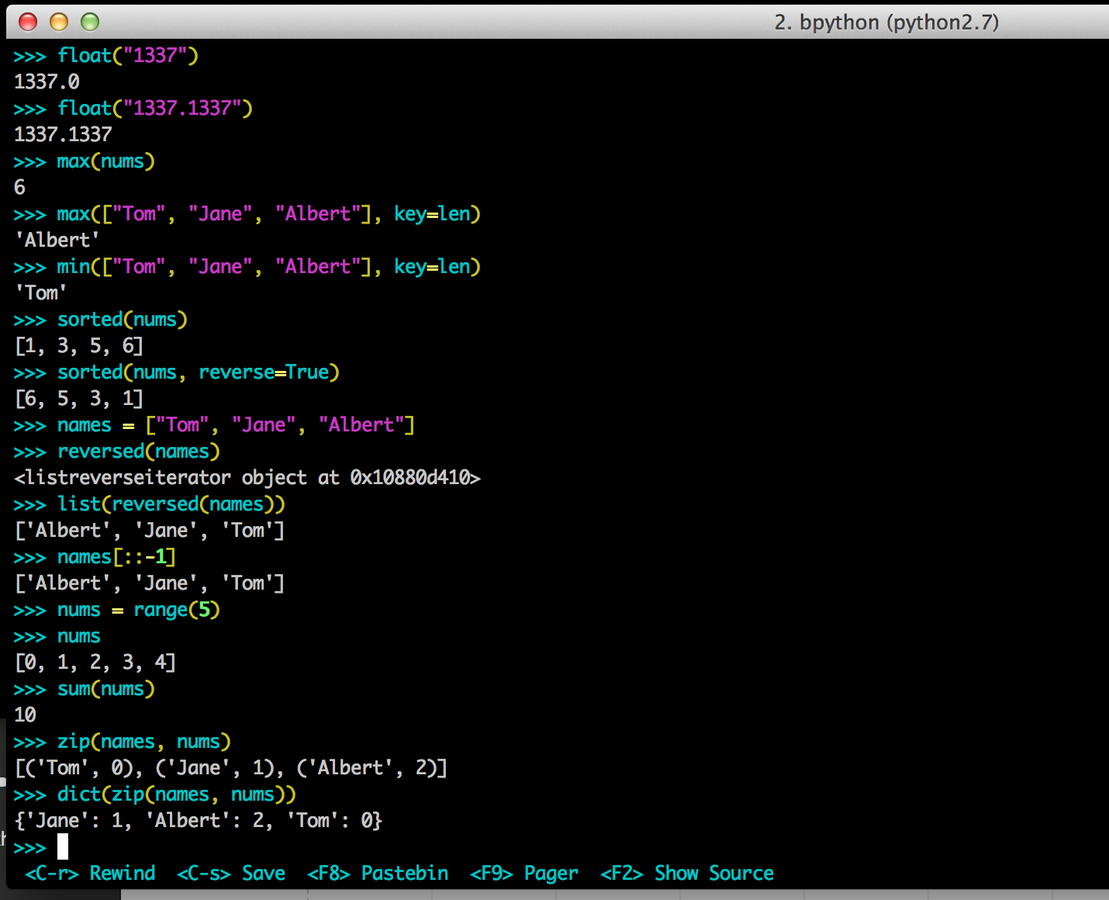Click the line reversed(names)
The image size is (1109, 900).
pos(117,451)
